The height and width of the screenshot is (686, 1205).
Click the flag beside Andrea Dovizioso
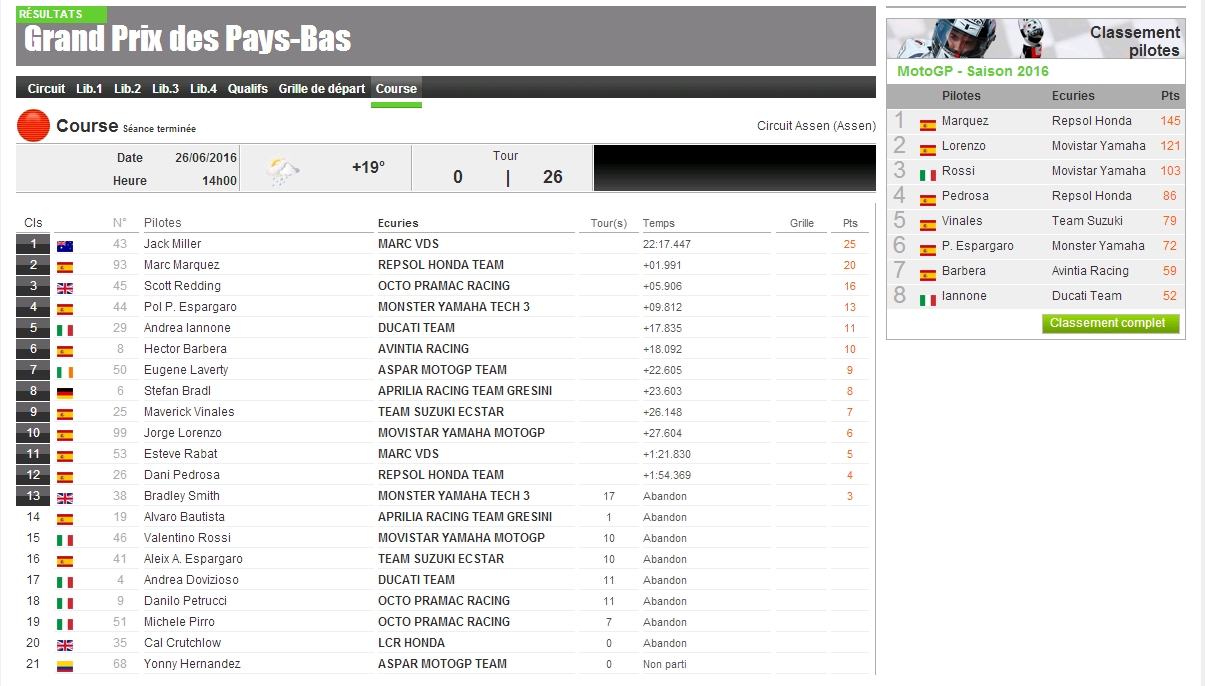65,582
